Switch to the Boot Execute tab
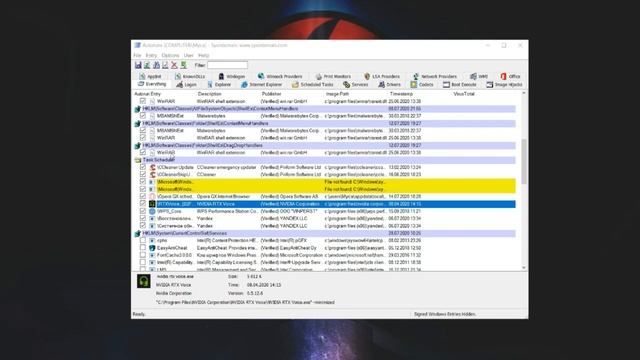640x360 pixels. (460, 84)
